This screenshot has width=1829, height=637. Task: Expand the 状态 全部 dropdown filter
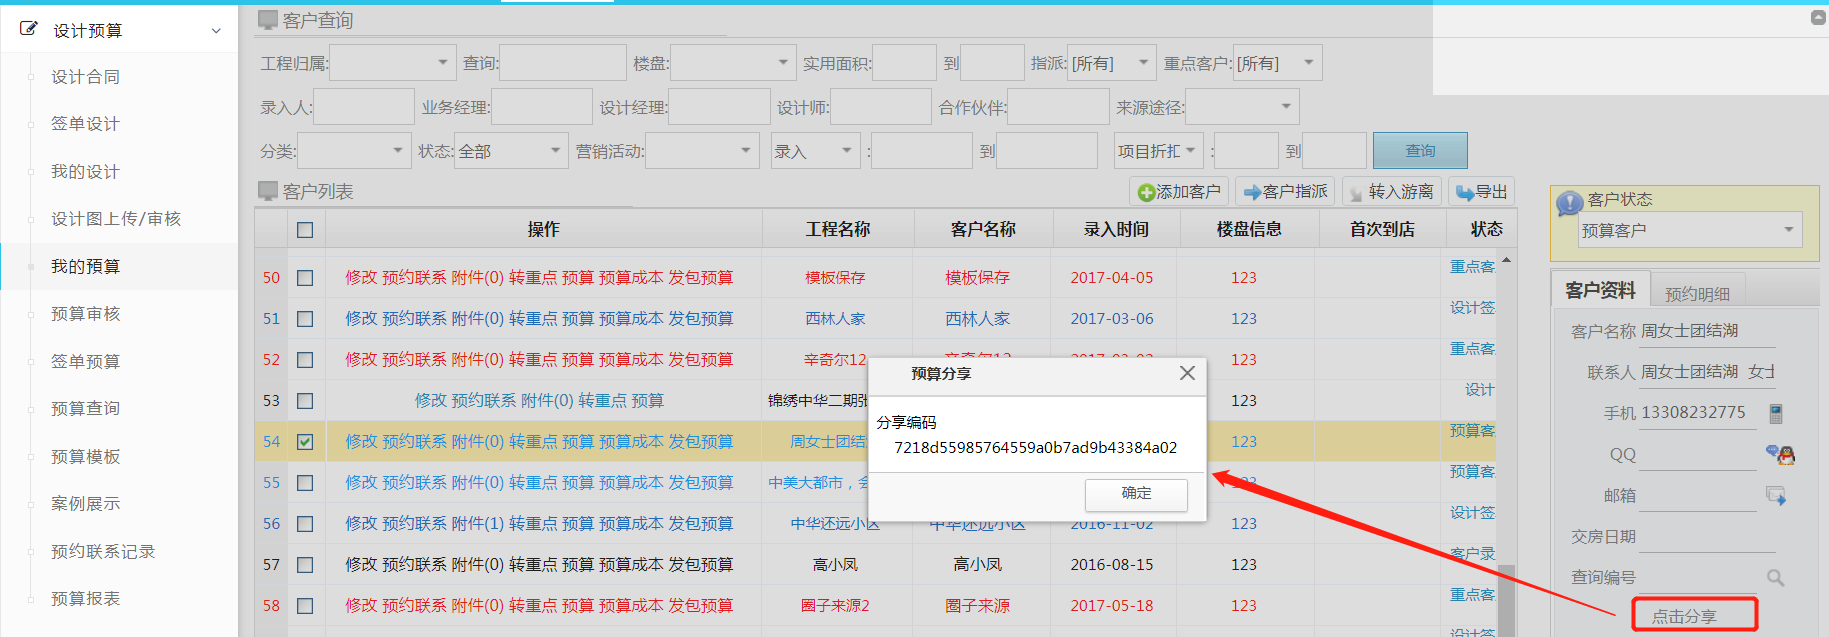tap(511, 151)
